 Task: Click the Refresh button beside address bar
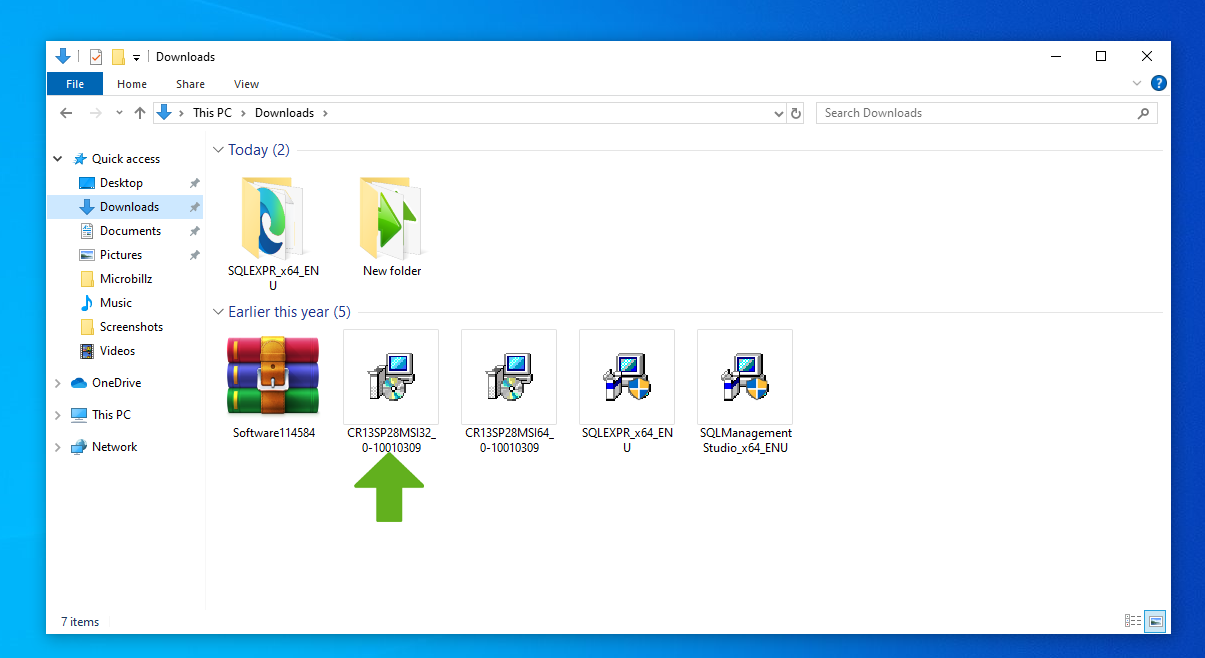point(796,113)
